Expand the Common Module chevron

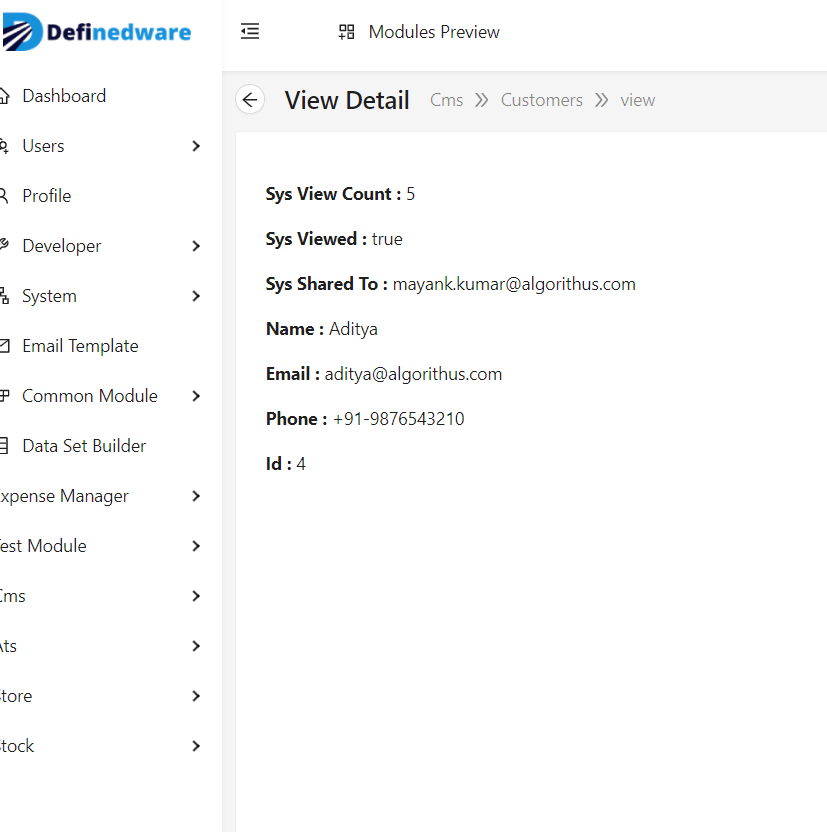pos(196,396)
